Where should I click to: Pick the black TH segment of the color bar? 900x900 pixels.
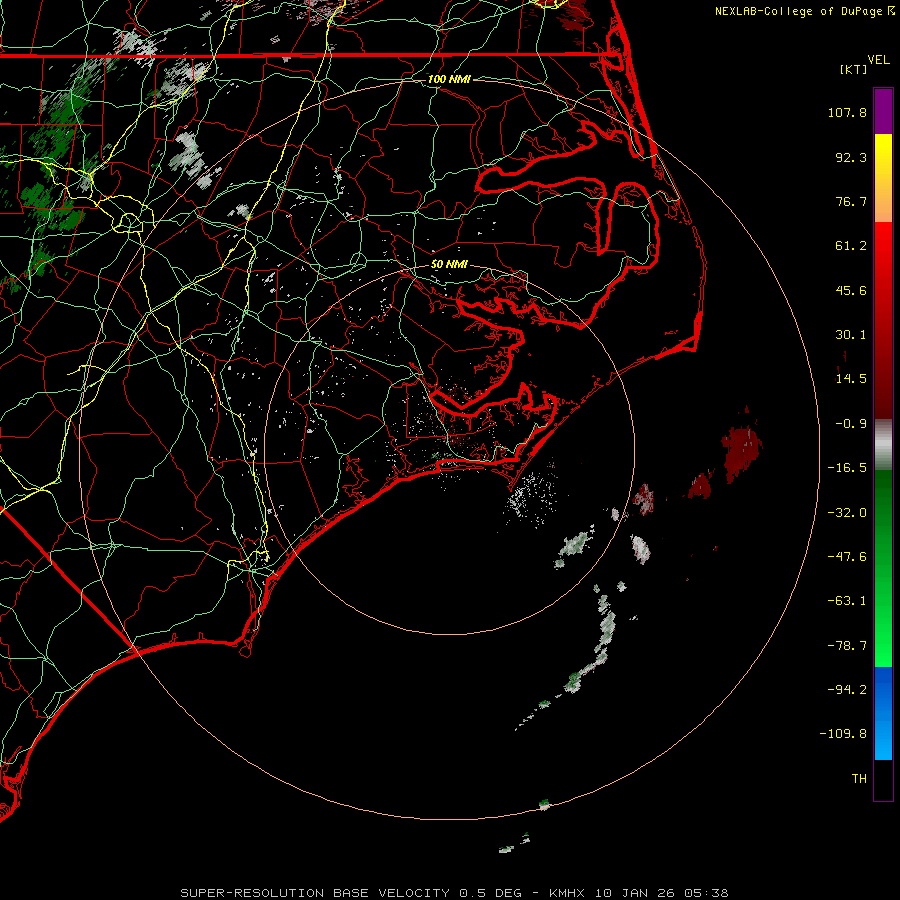(x=883, y=779)
